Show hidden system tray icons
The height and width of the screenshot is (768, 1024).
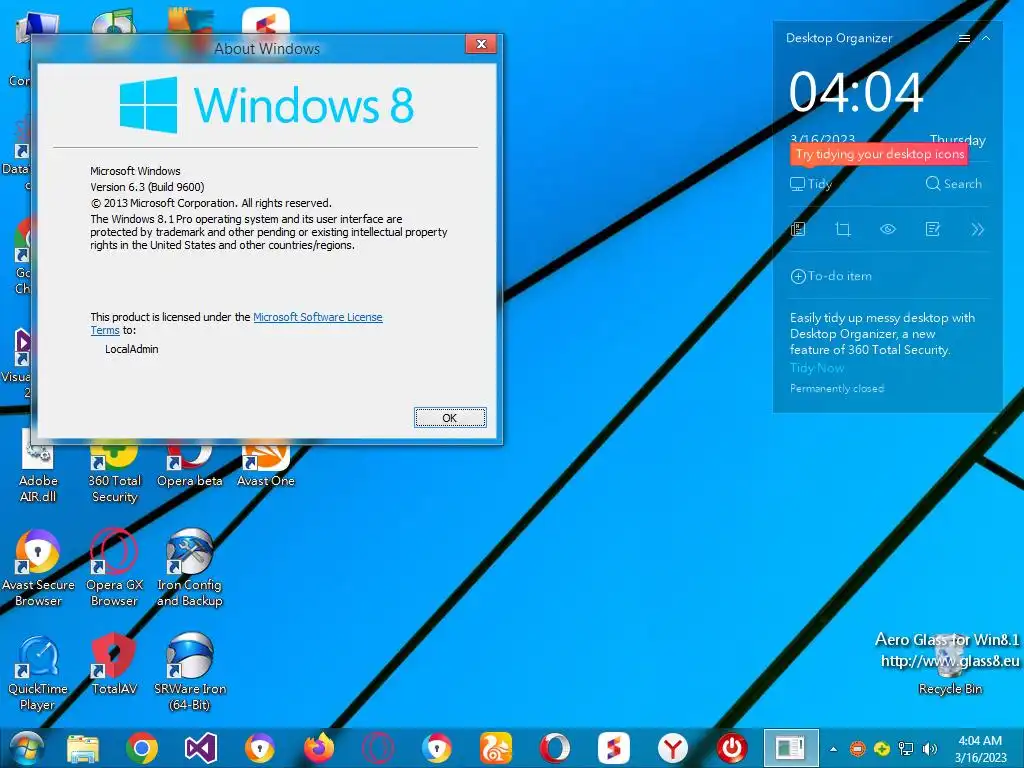point(833,749)
